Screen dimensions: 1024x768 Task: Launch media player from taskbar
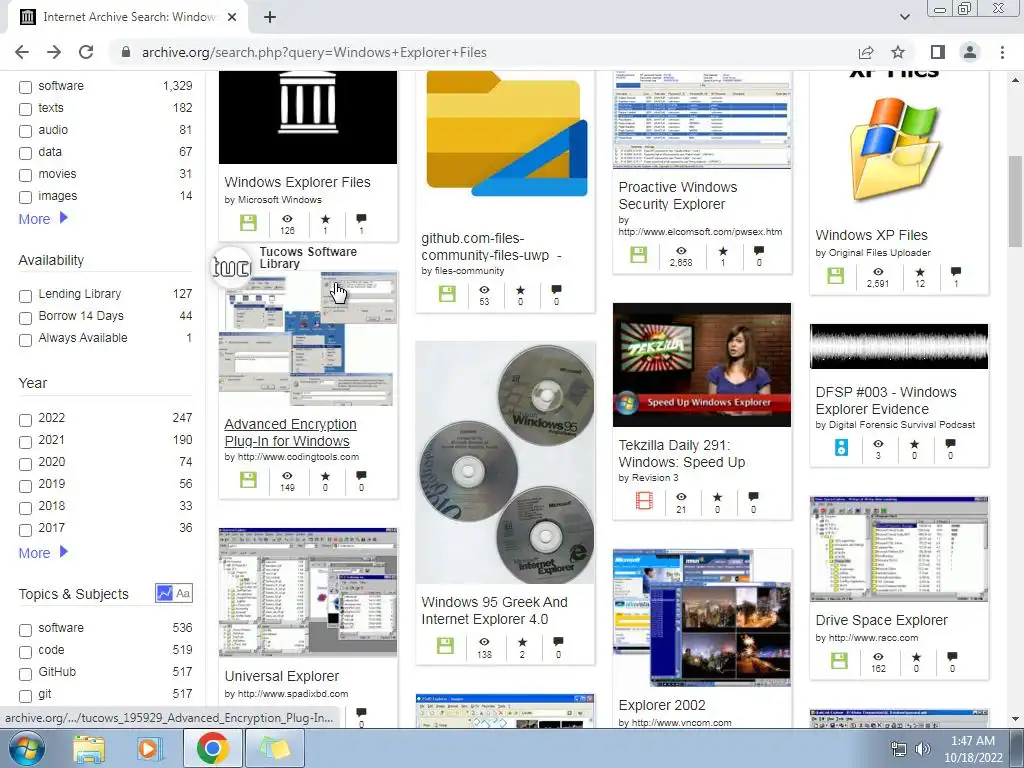coord(149,748)
